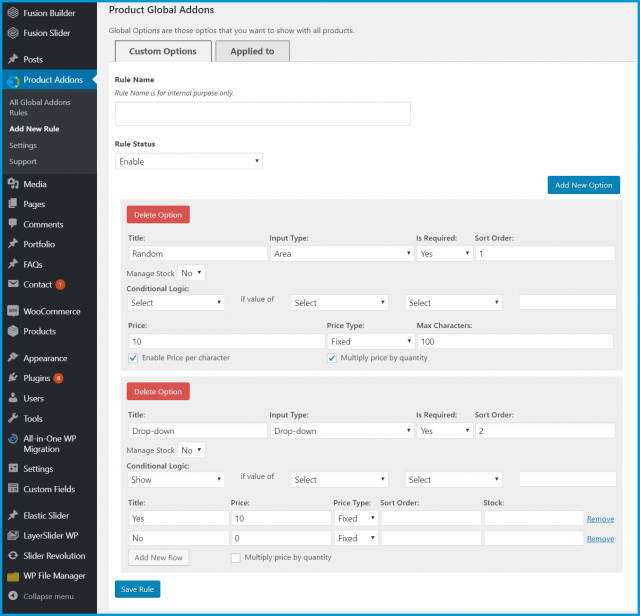Click Remove link for the Yes row

click(x=600, y=519)
